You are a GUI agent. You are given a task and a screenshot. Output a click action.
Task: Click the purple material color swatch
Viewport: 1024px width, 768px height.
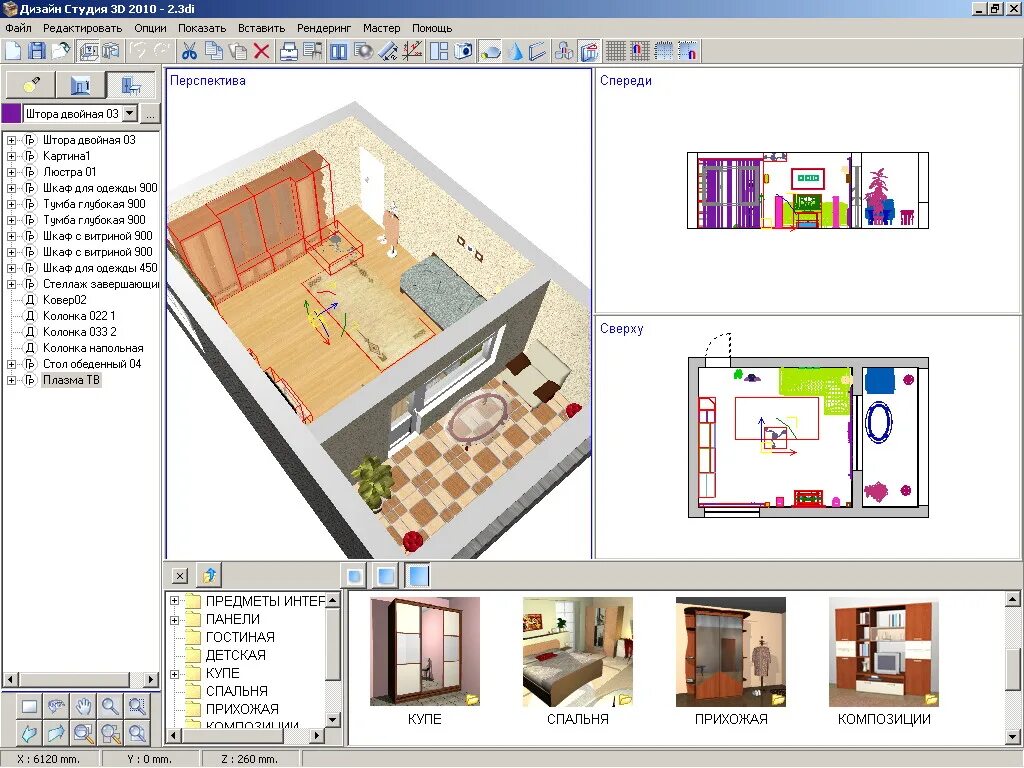[x=11, y=113]
